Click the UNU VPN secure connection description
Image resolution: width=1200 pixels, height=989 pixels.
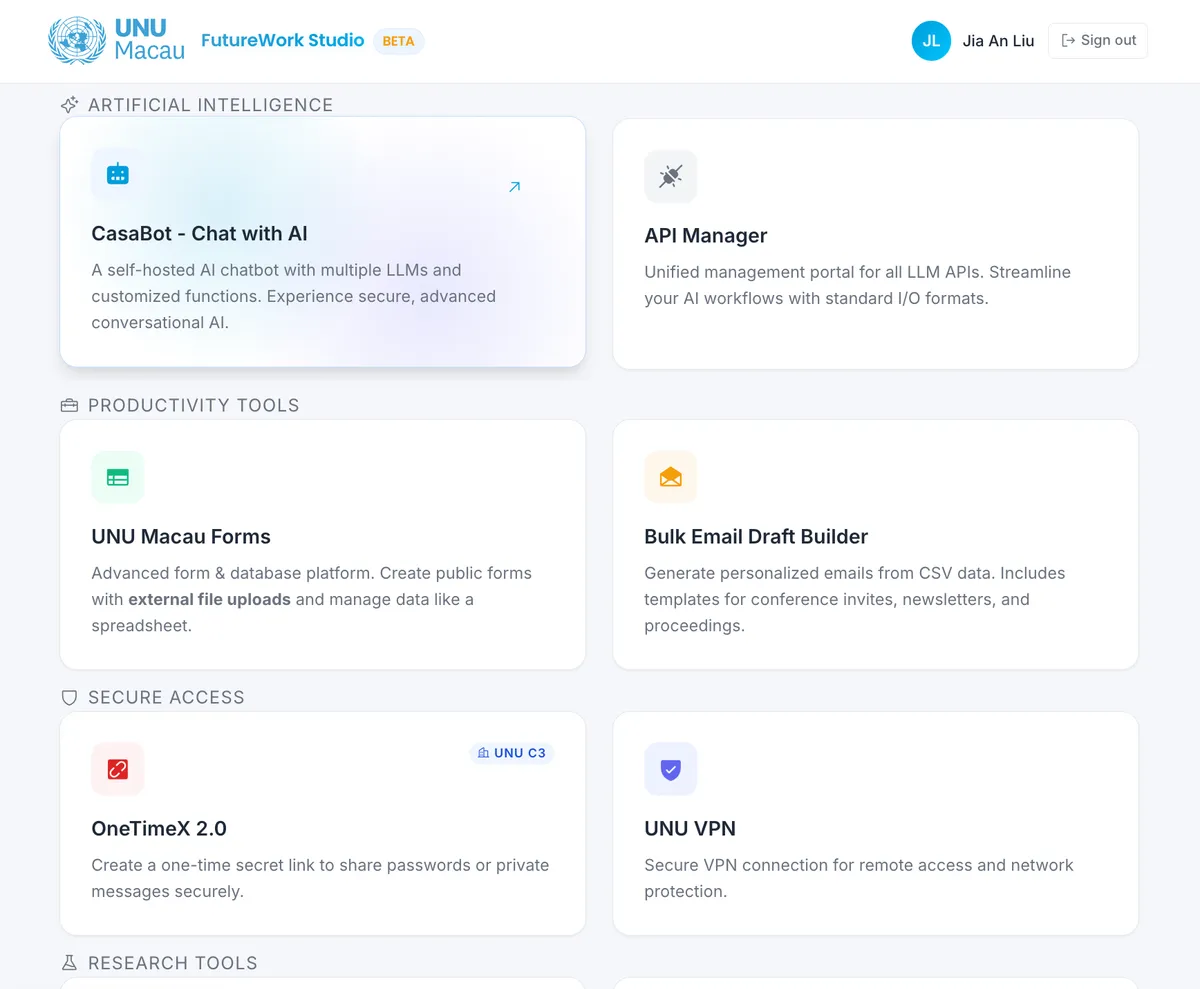point(859,878)
